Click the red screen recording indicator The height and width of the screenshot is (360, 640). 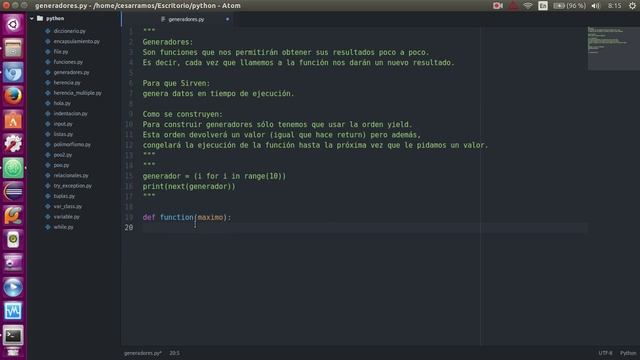tap(498, 6)
